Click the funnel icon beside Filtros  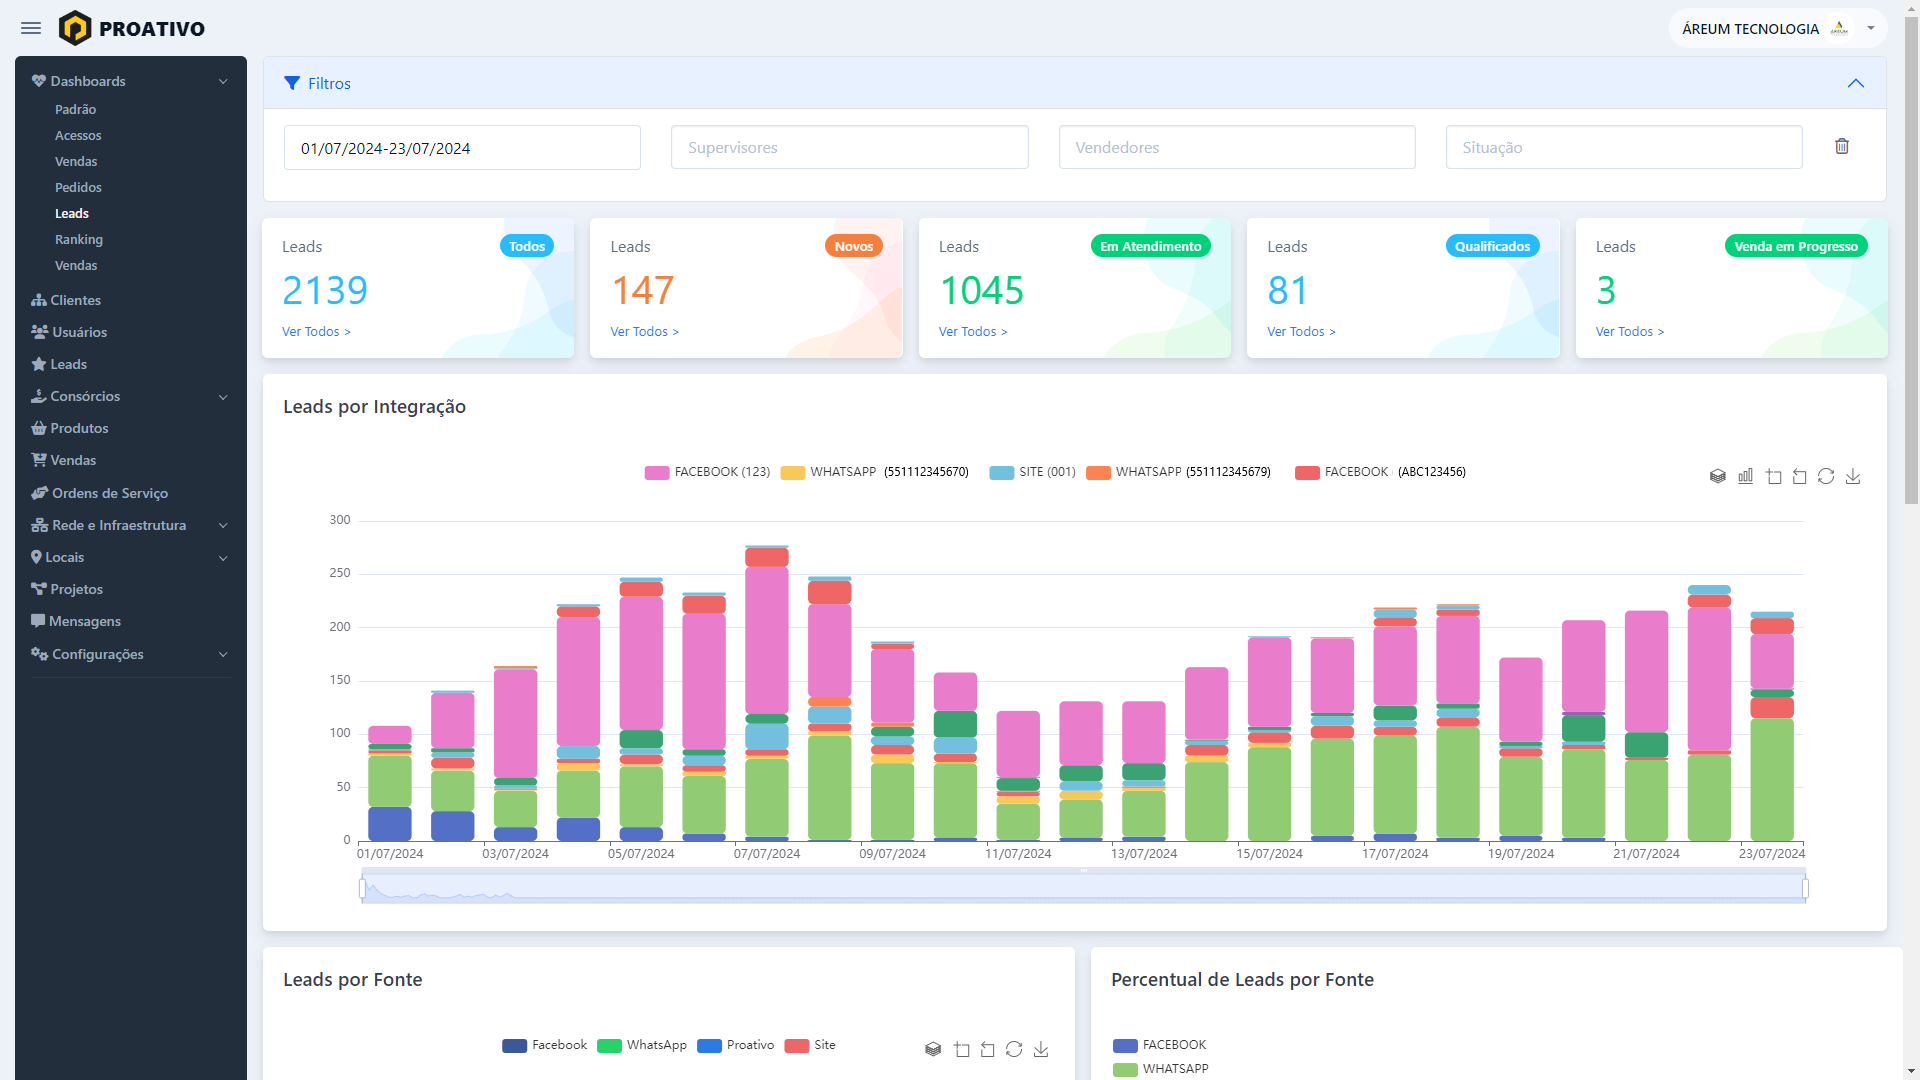pos(292,83)
